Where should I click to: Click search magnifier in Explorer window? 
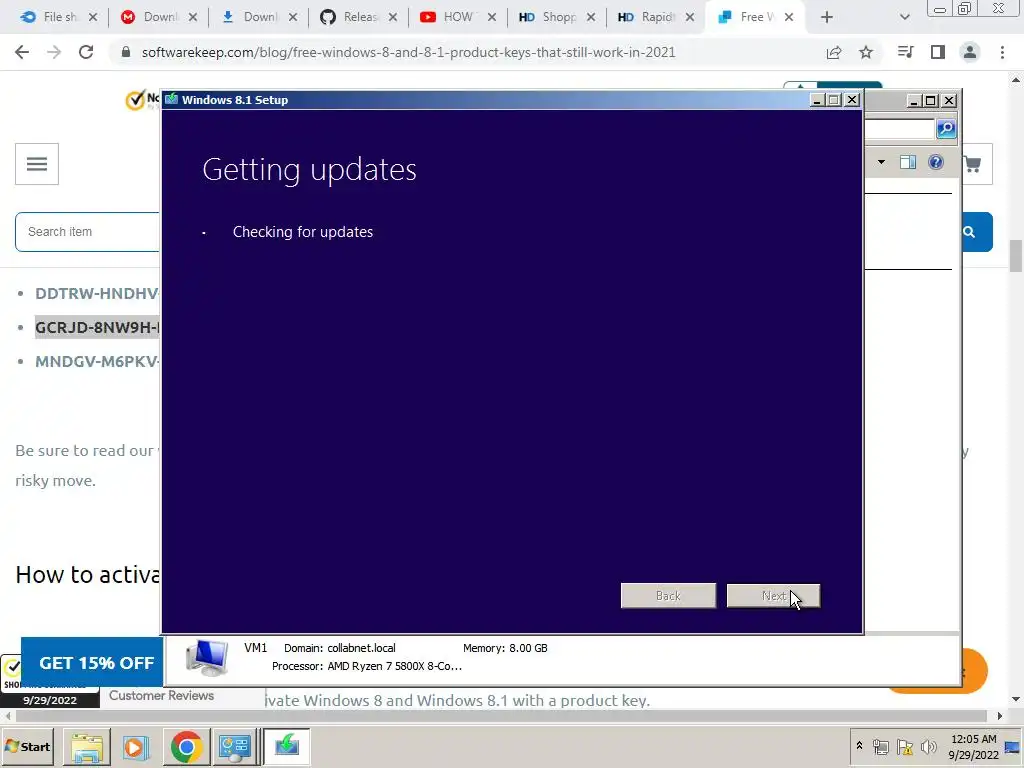pos(946,129)
